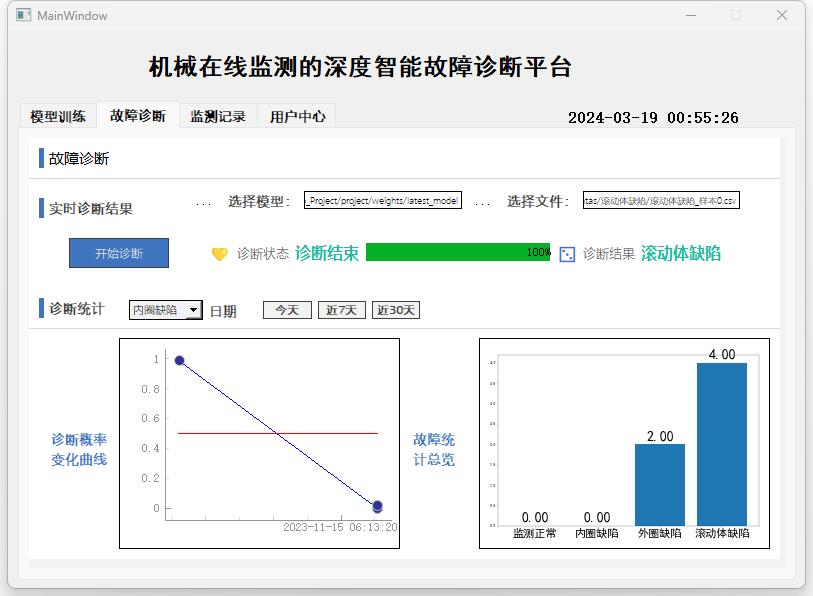The height and width of the screenshot is (596, 813).
Task: Click the dice icon beside diagnosis result
Action: 567,254
